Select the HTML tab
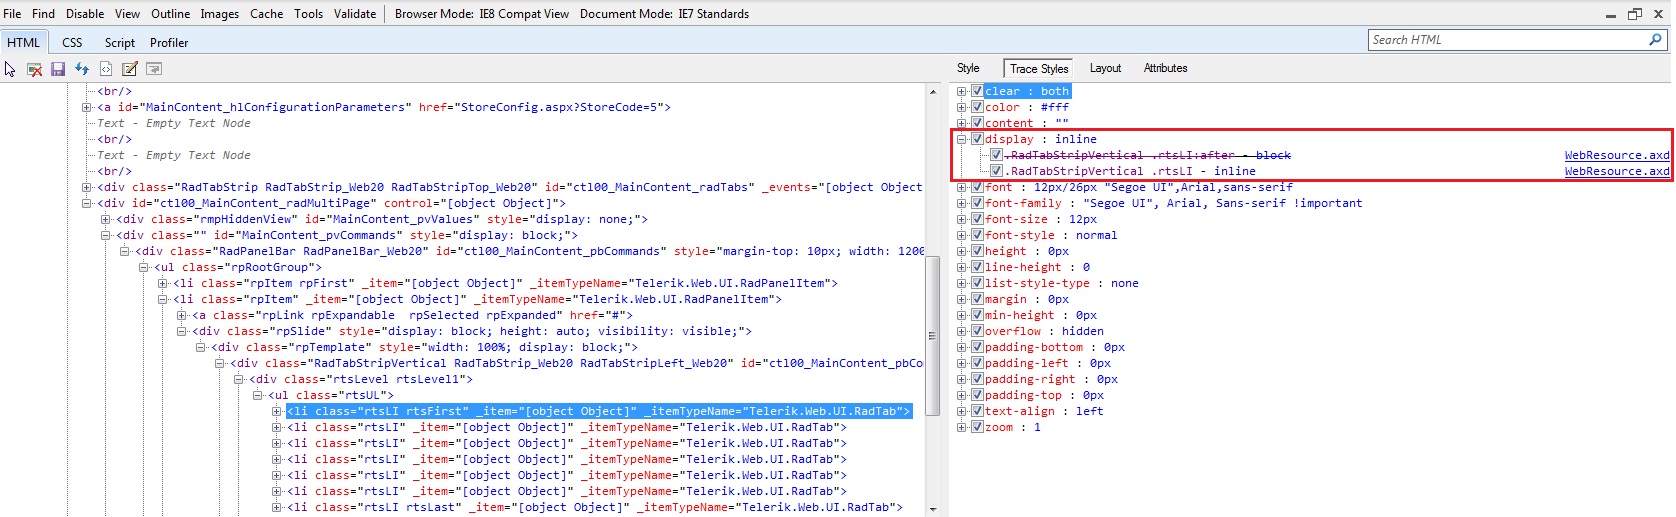This screenshot has width=1676, height=517. coord(24,43)
